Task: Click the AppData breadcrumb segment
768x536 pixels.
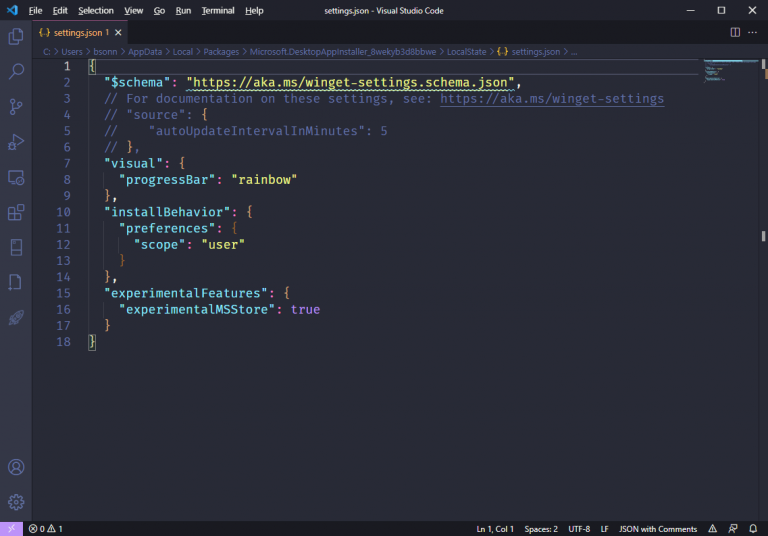Action: tap(145, 51)
